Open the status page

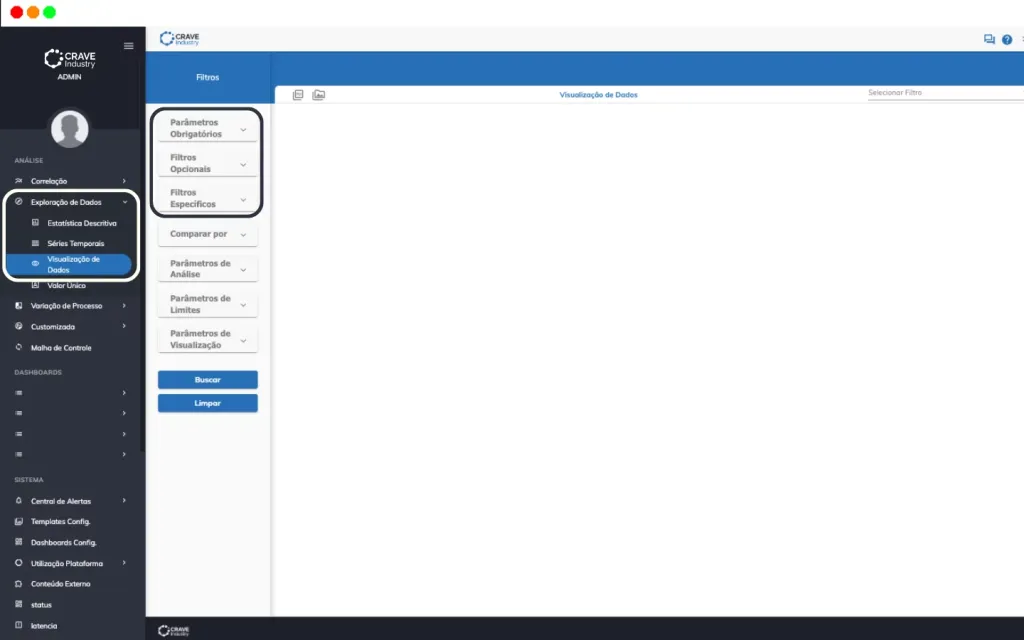tap(41, 605)
